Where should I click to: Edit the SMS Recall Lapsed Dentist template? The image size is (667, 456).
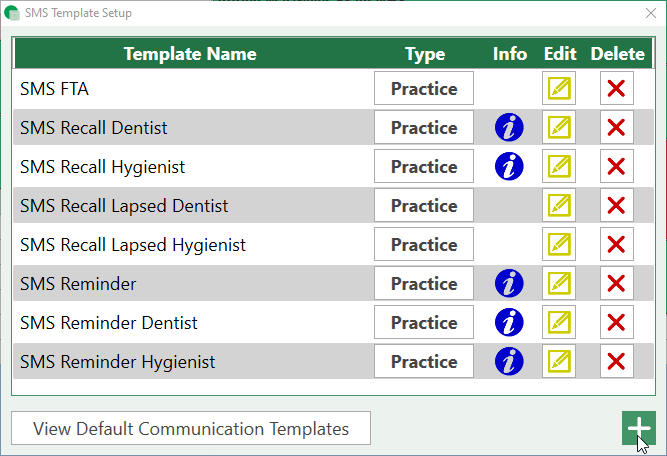click(559, 205)
